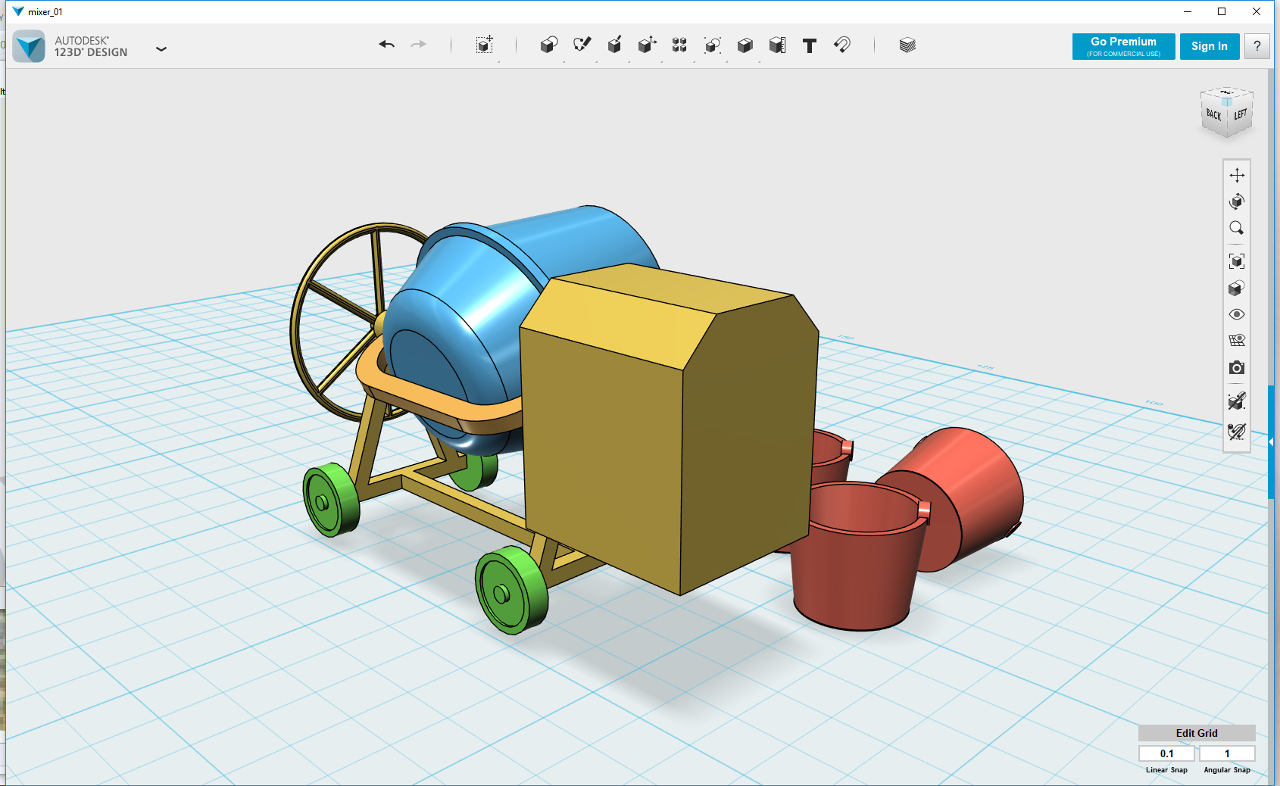Select the front green wheel
Screen dimensions: 1280x786
point(510,590)
